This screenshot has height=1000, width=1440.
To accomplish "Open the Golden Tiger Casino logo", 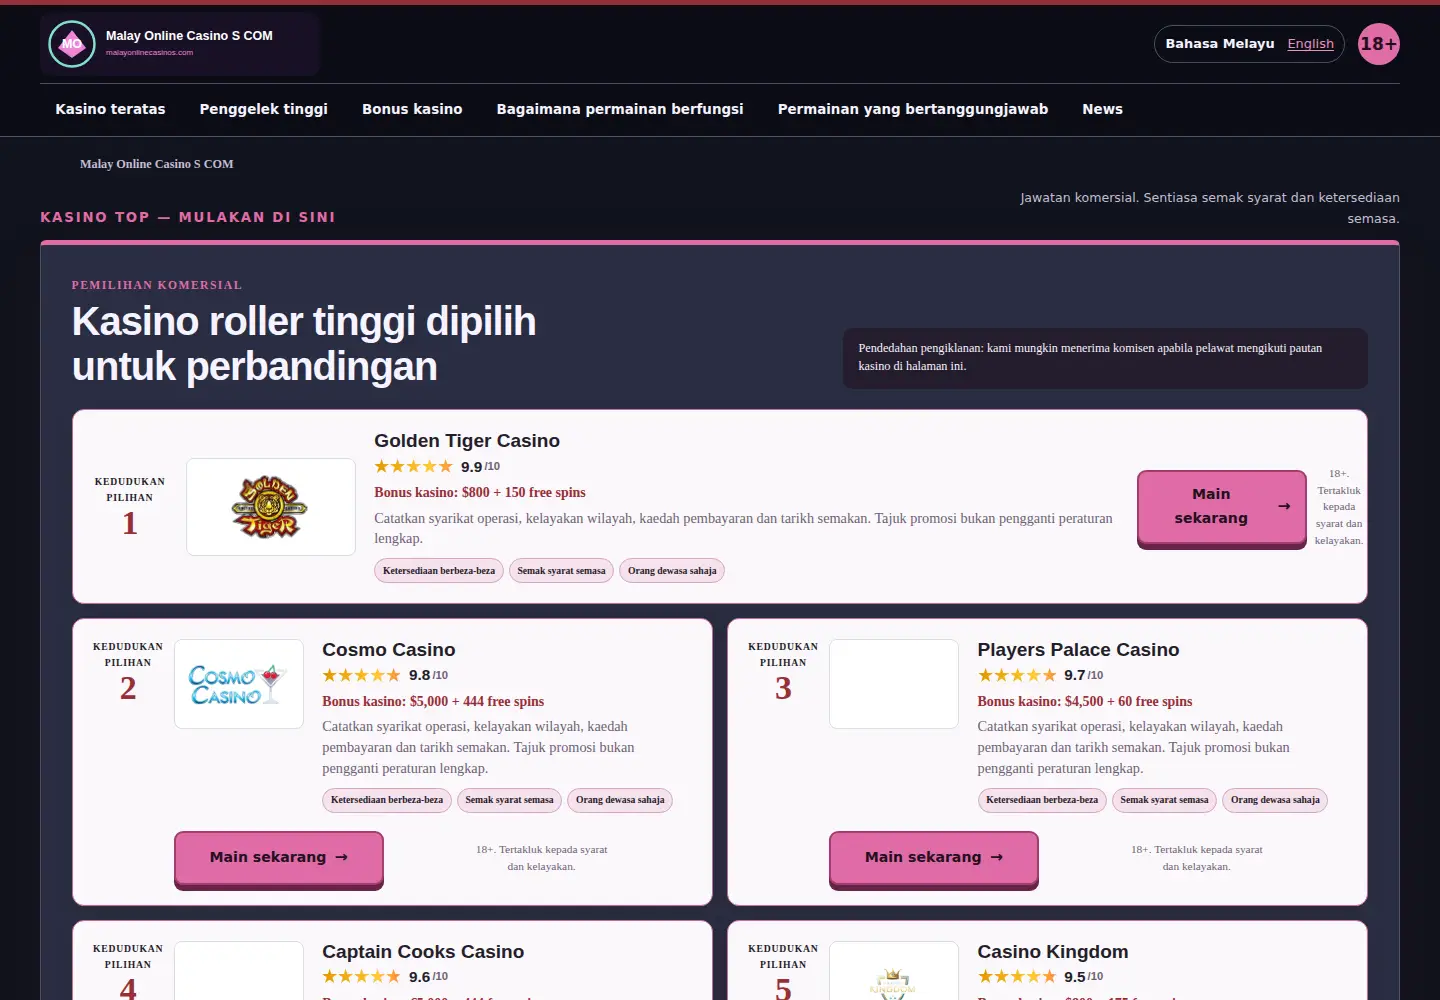I will coord(271,507).
